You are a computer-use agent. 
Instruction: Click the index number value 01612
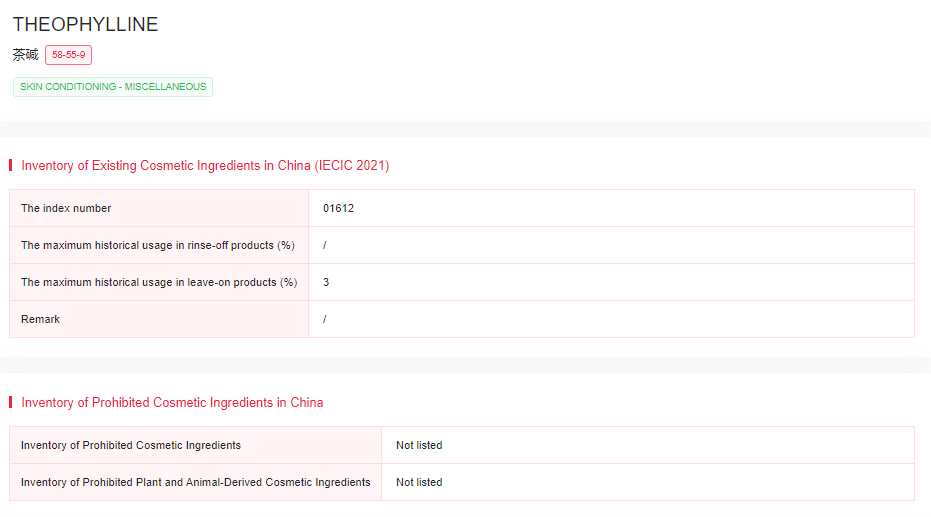click(x=338, y=208)
